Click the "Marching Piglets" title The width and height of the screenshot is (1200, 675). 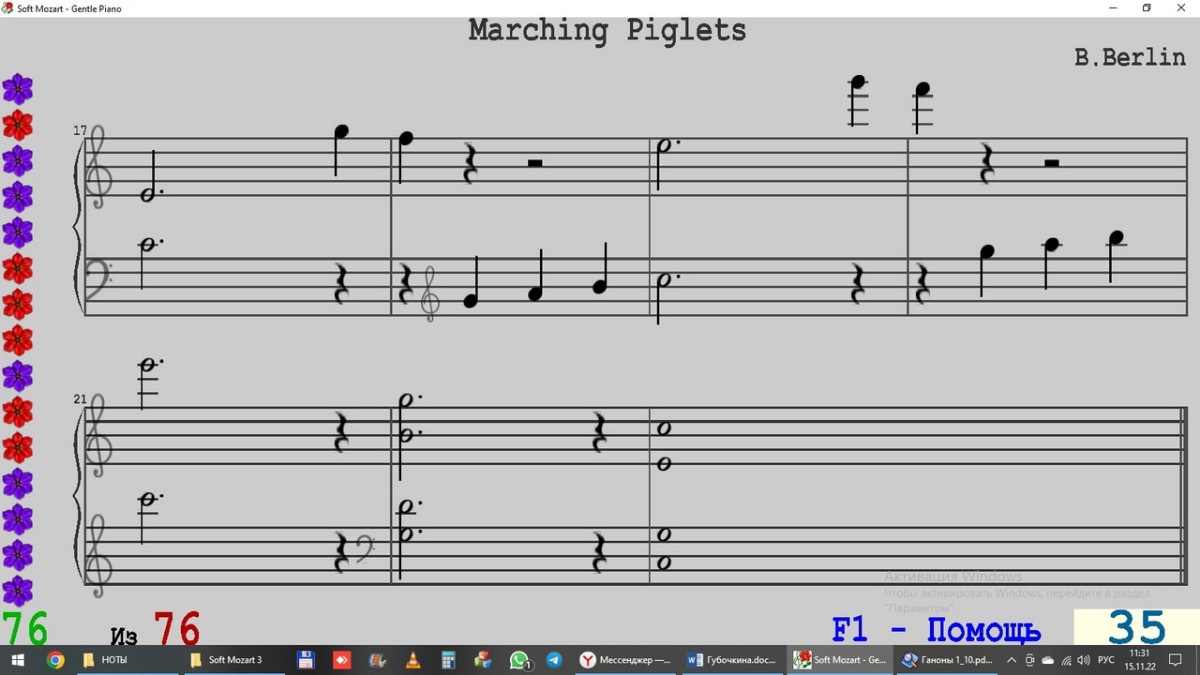608,30
